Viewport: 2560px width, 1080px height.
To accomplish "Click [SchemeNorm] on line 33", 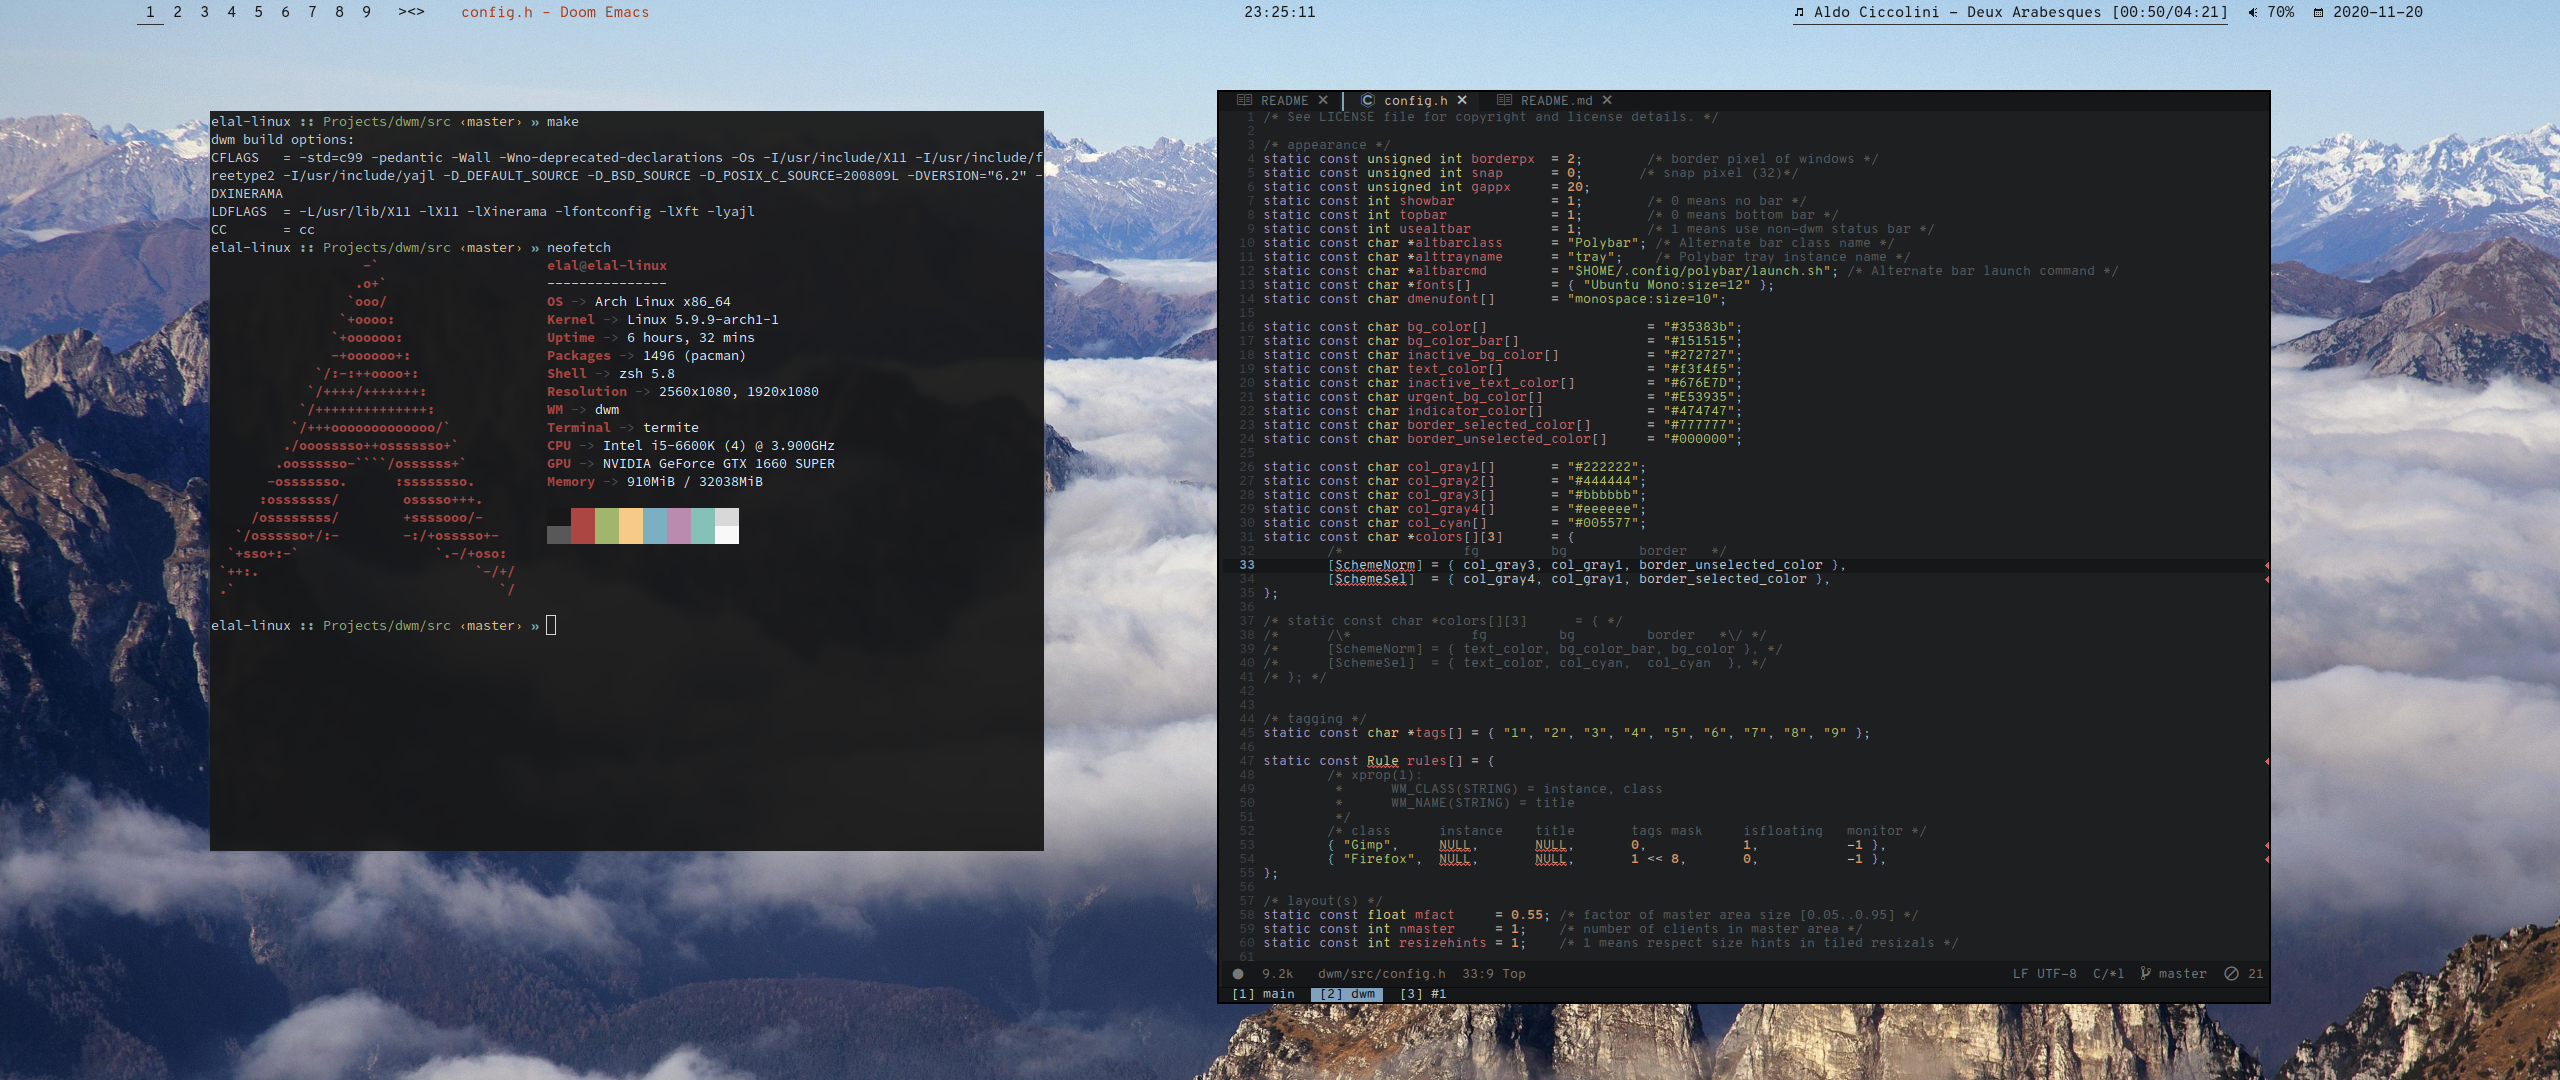I will click(x=1375, y=565).
